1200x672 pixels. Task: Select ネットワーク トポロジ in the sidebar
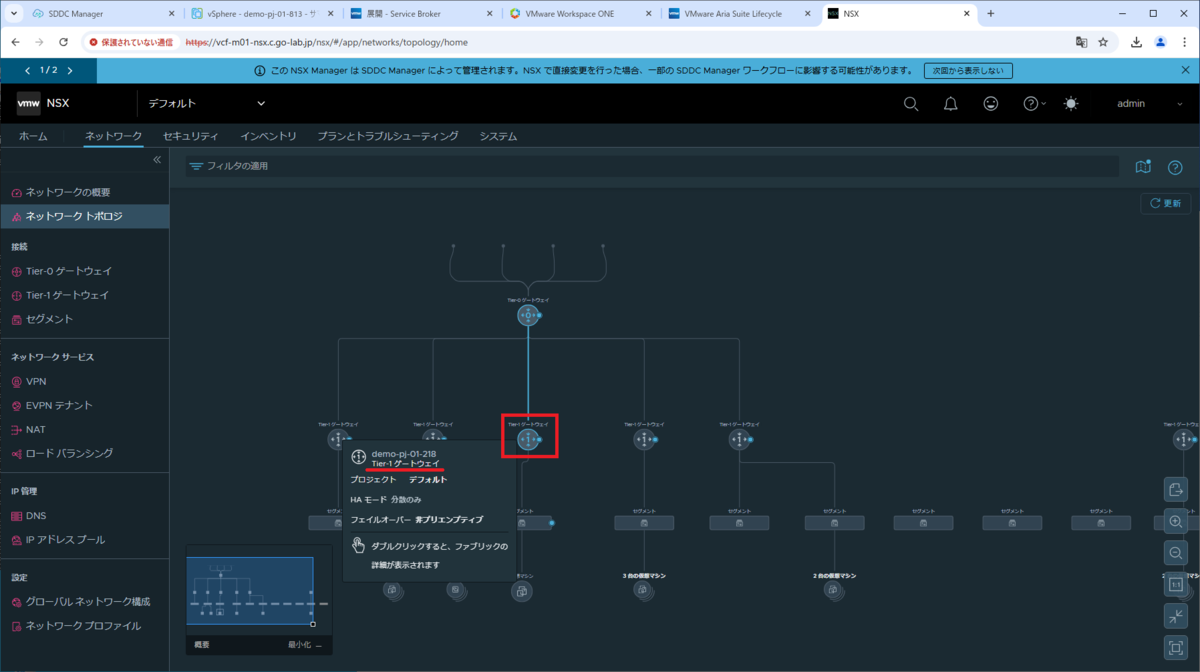[84, 216]
